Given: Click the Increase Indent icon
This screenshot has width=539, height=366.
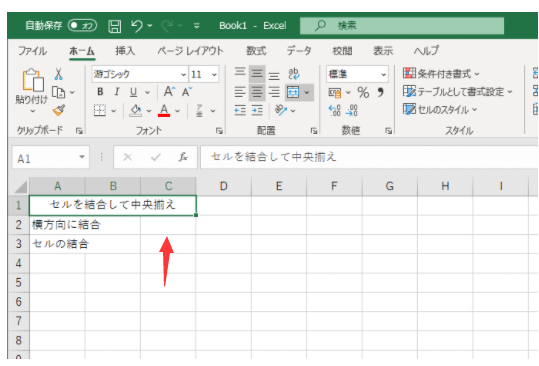Looking at the screenshot, I should (x=257, y=110).
